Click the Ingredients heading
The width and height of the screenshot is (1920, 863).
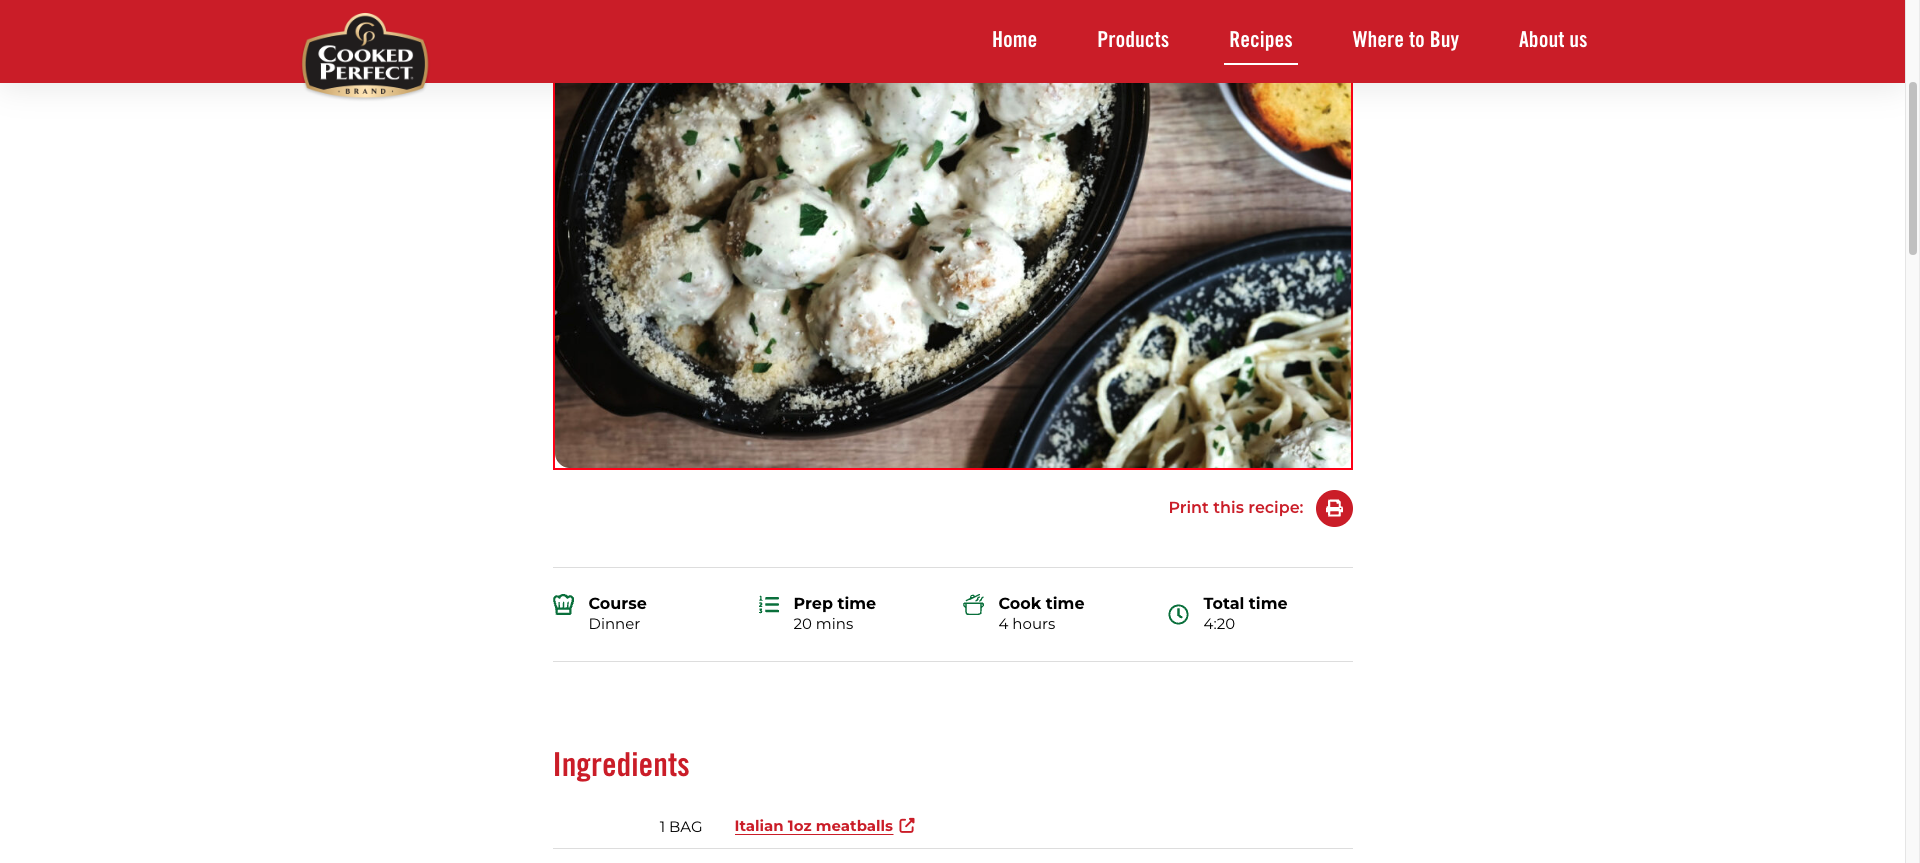click(x=621, y=765)
